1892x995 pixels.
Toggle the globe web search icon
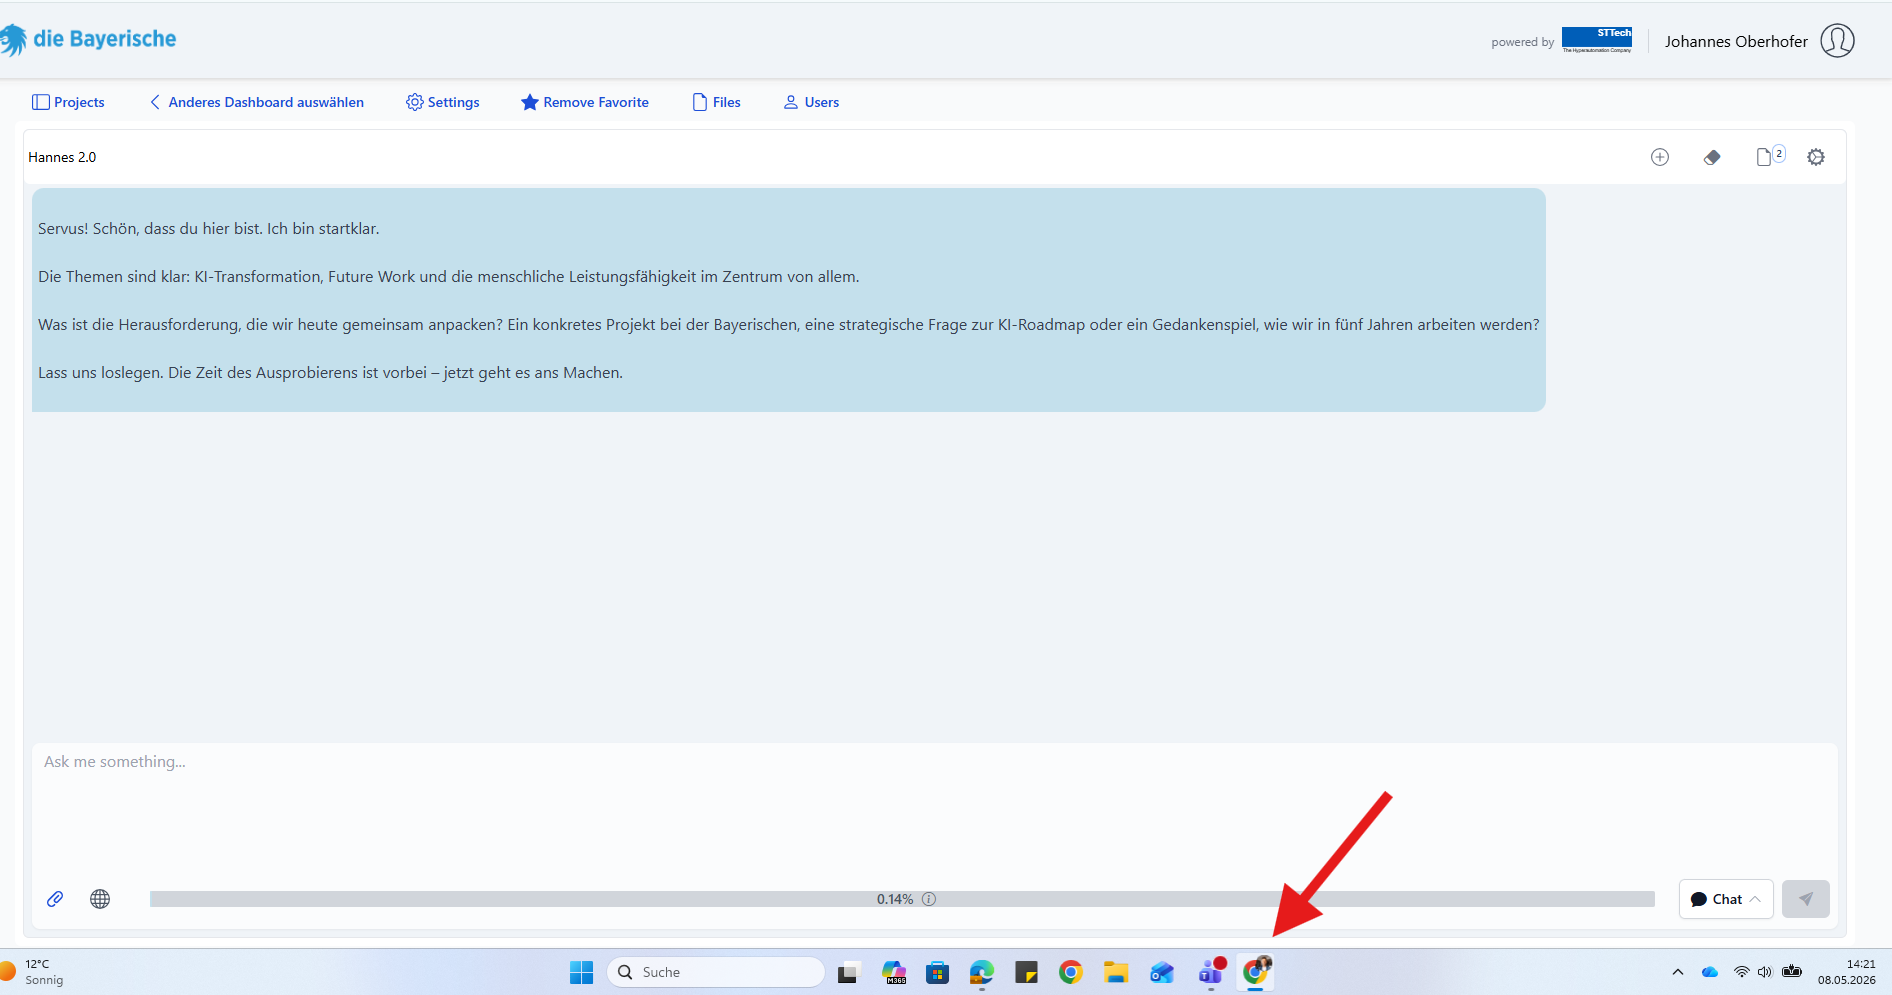pyautogui.click(x=100, y=899)
